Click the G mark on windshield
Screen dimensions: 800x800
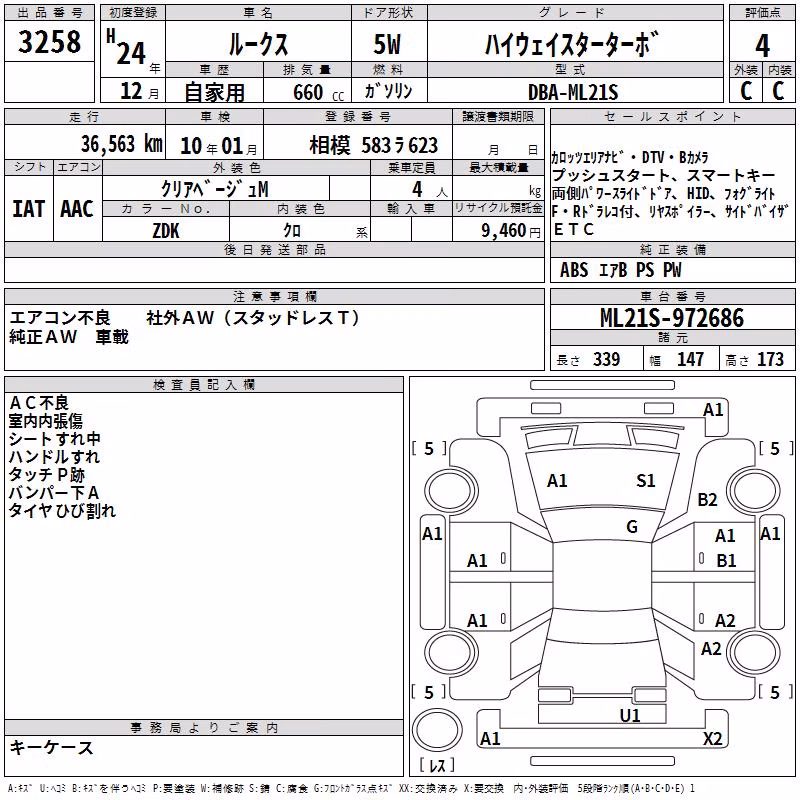(x=632, y=527)
